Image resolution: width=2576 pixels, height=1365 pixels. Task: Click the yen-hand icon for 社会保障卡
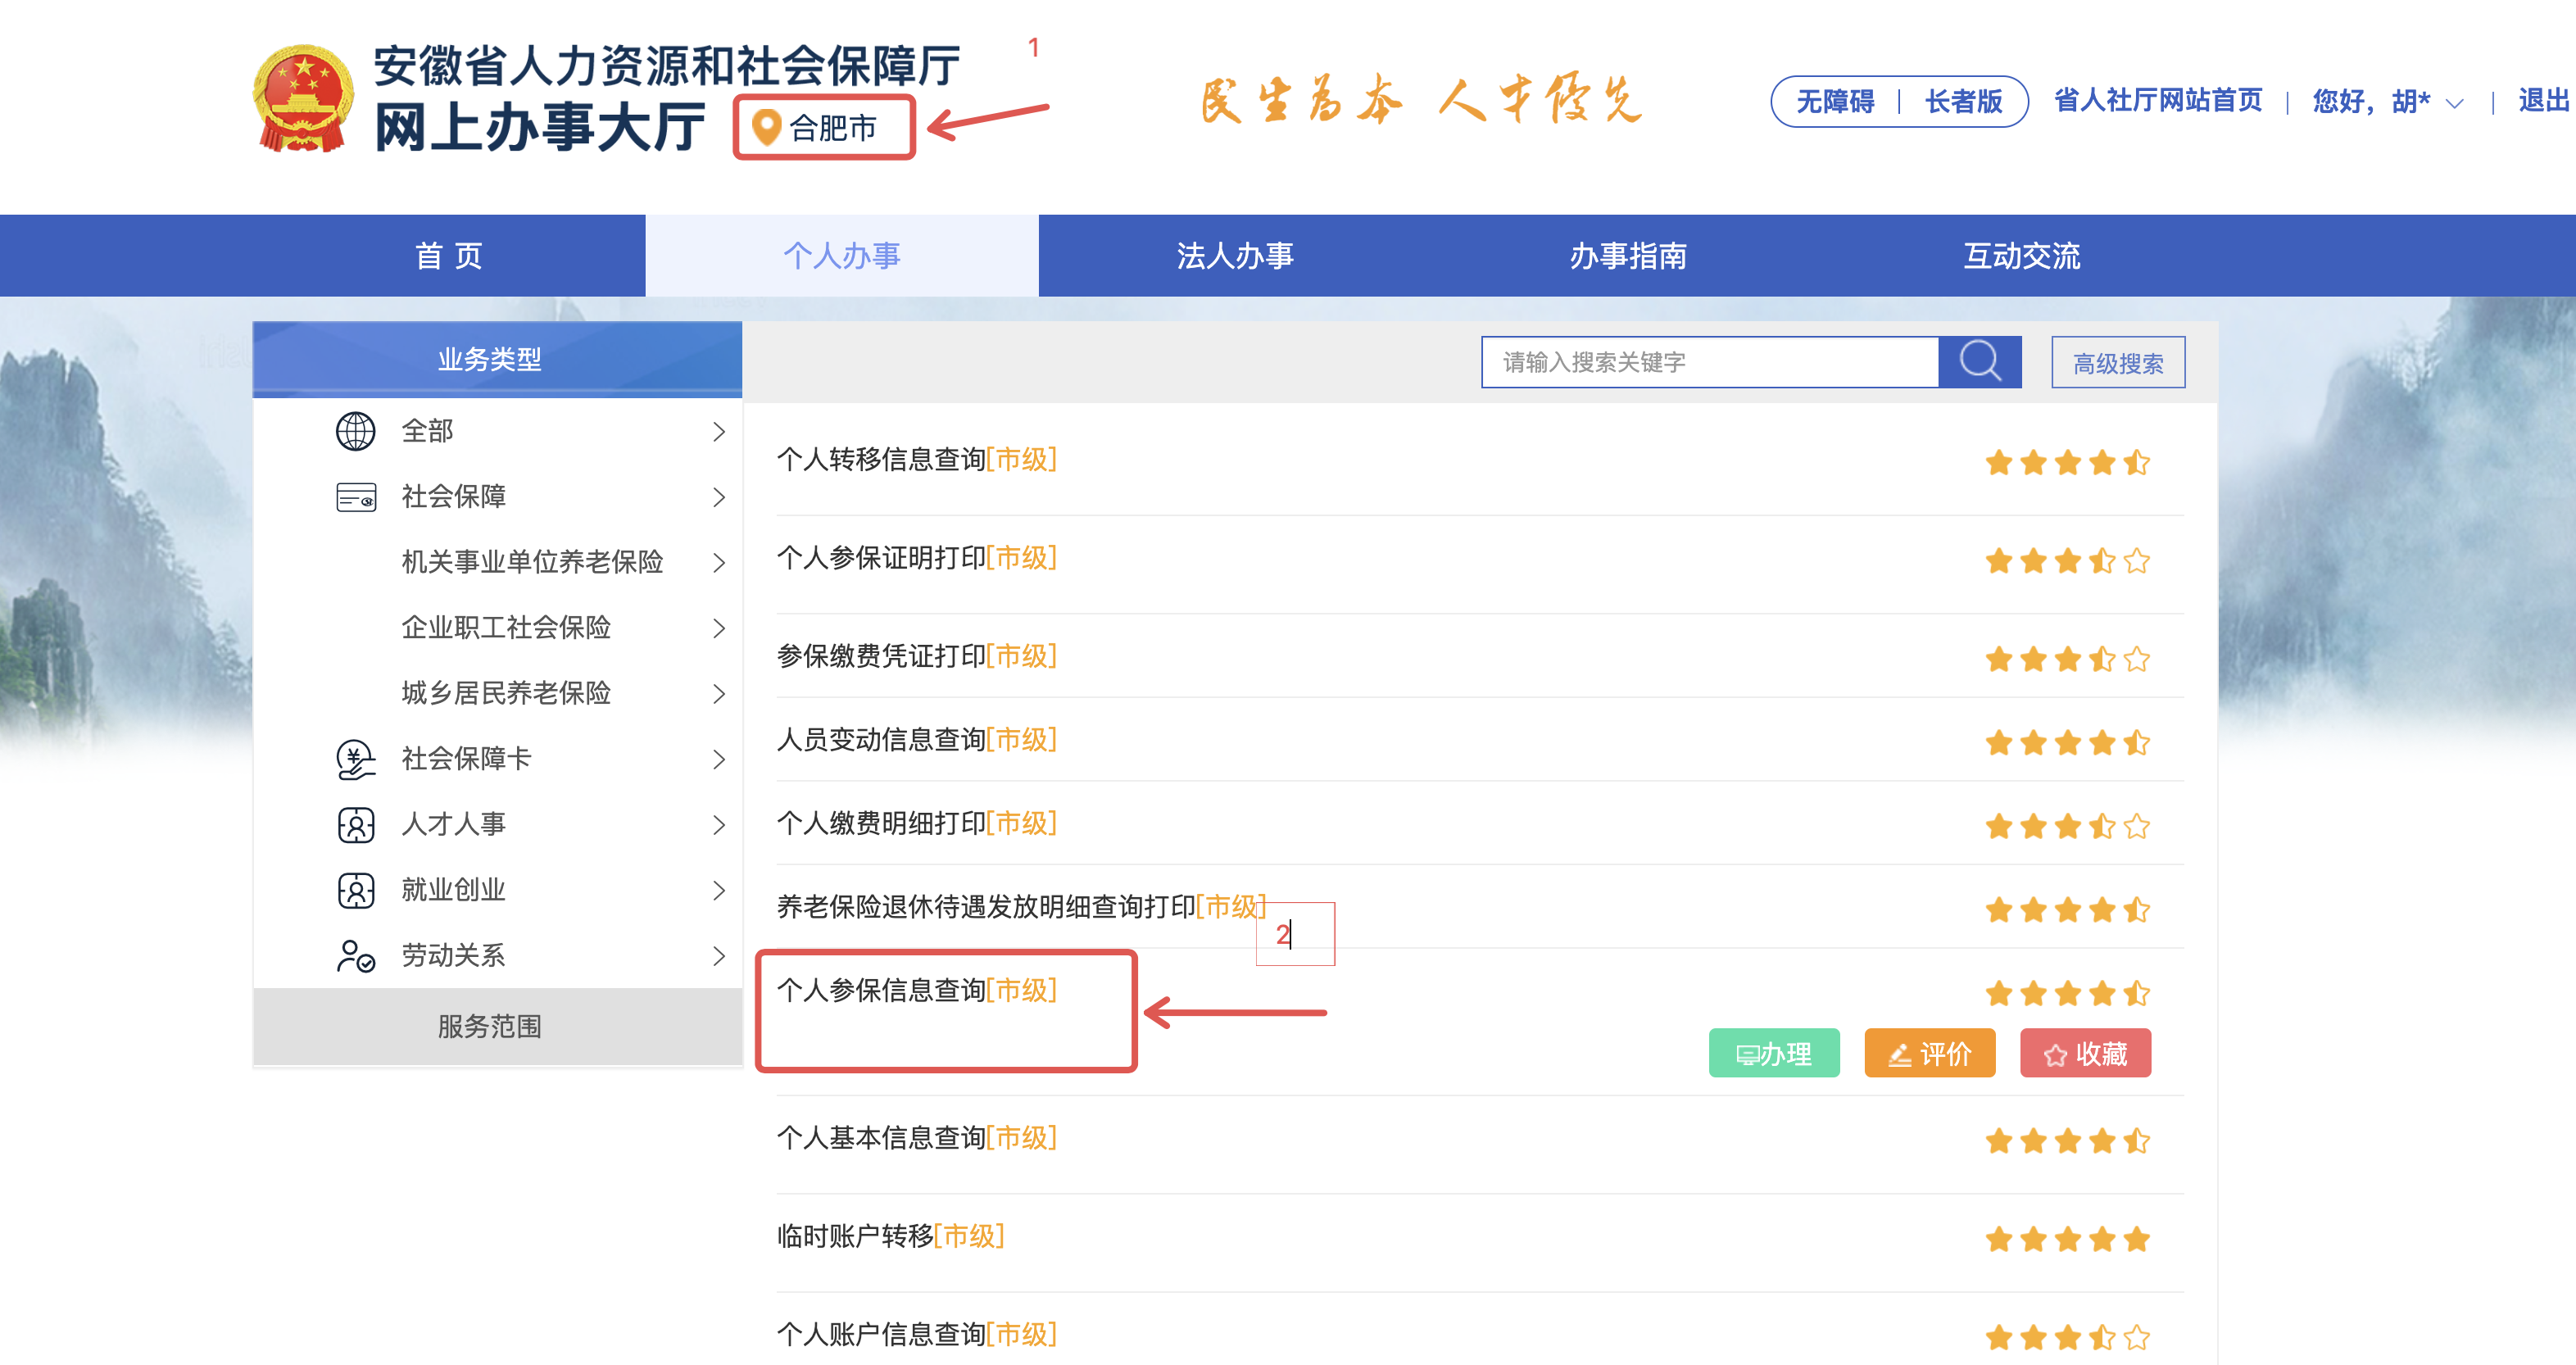[x=355, y=759]
